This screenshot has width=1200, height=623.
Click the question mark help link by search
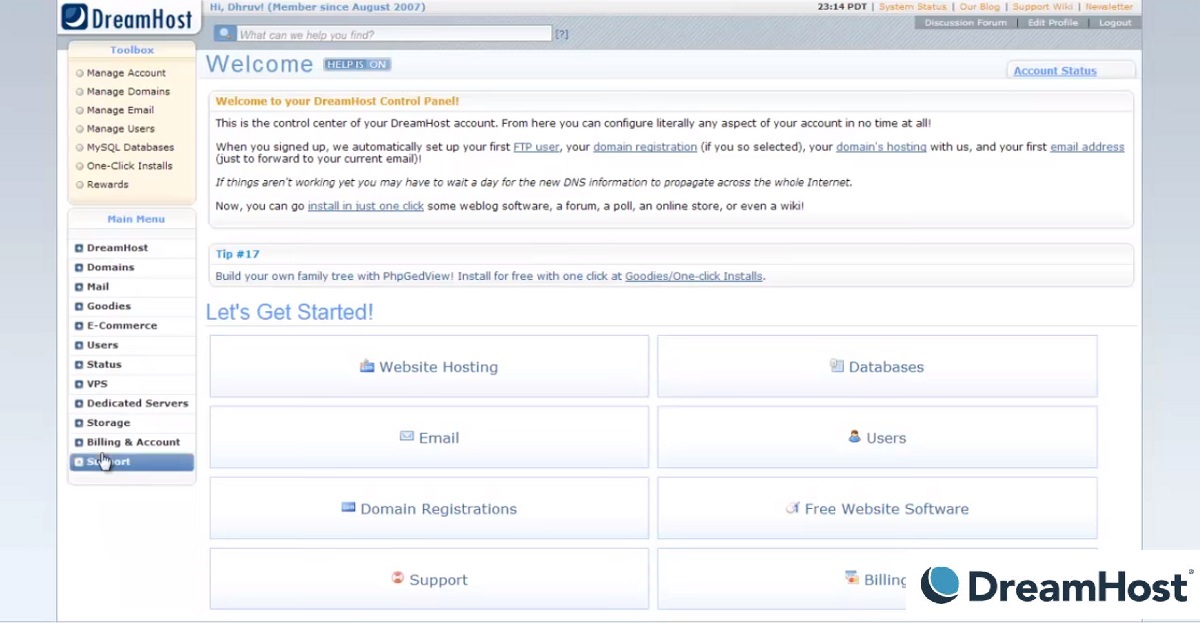coord(562,34)
